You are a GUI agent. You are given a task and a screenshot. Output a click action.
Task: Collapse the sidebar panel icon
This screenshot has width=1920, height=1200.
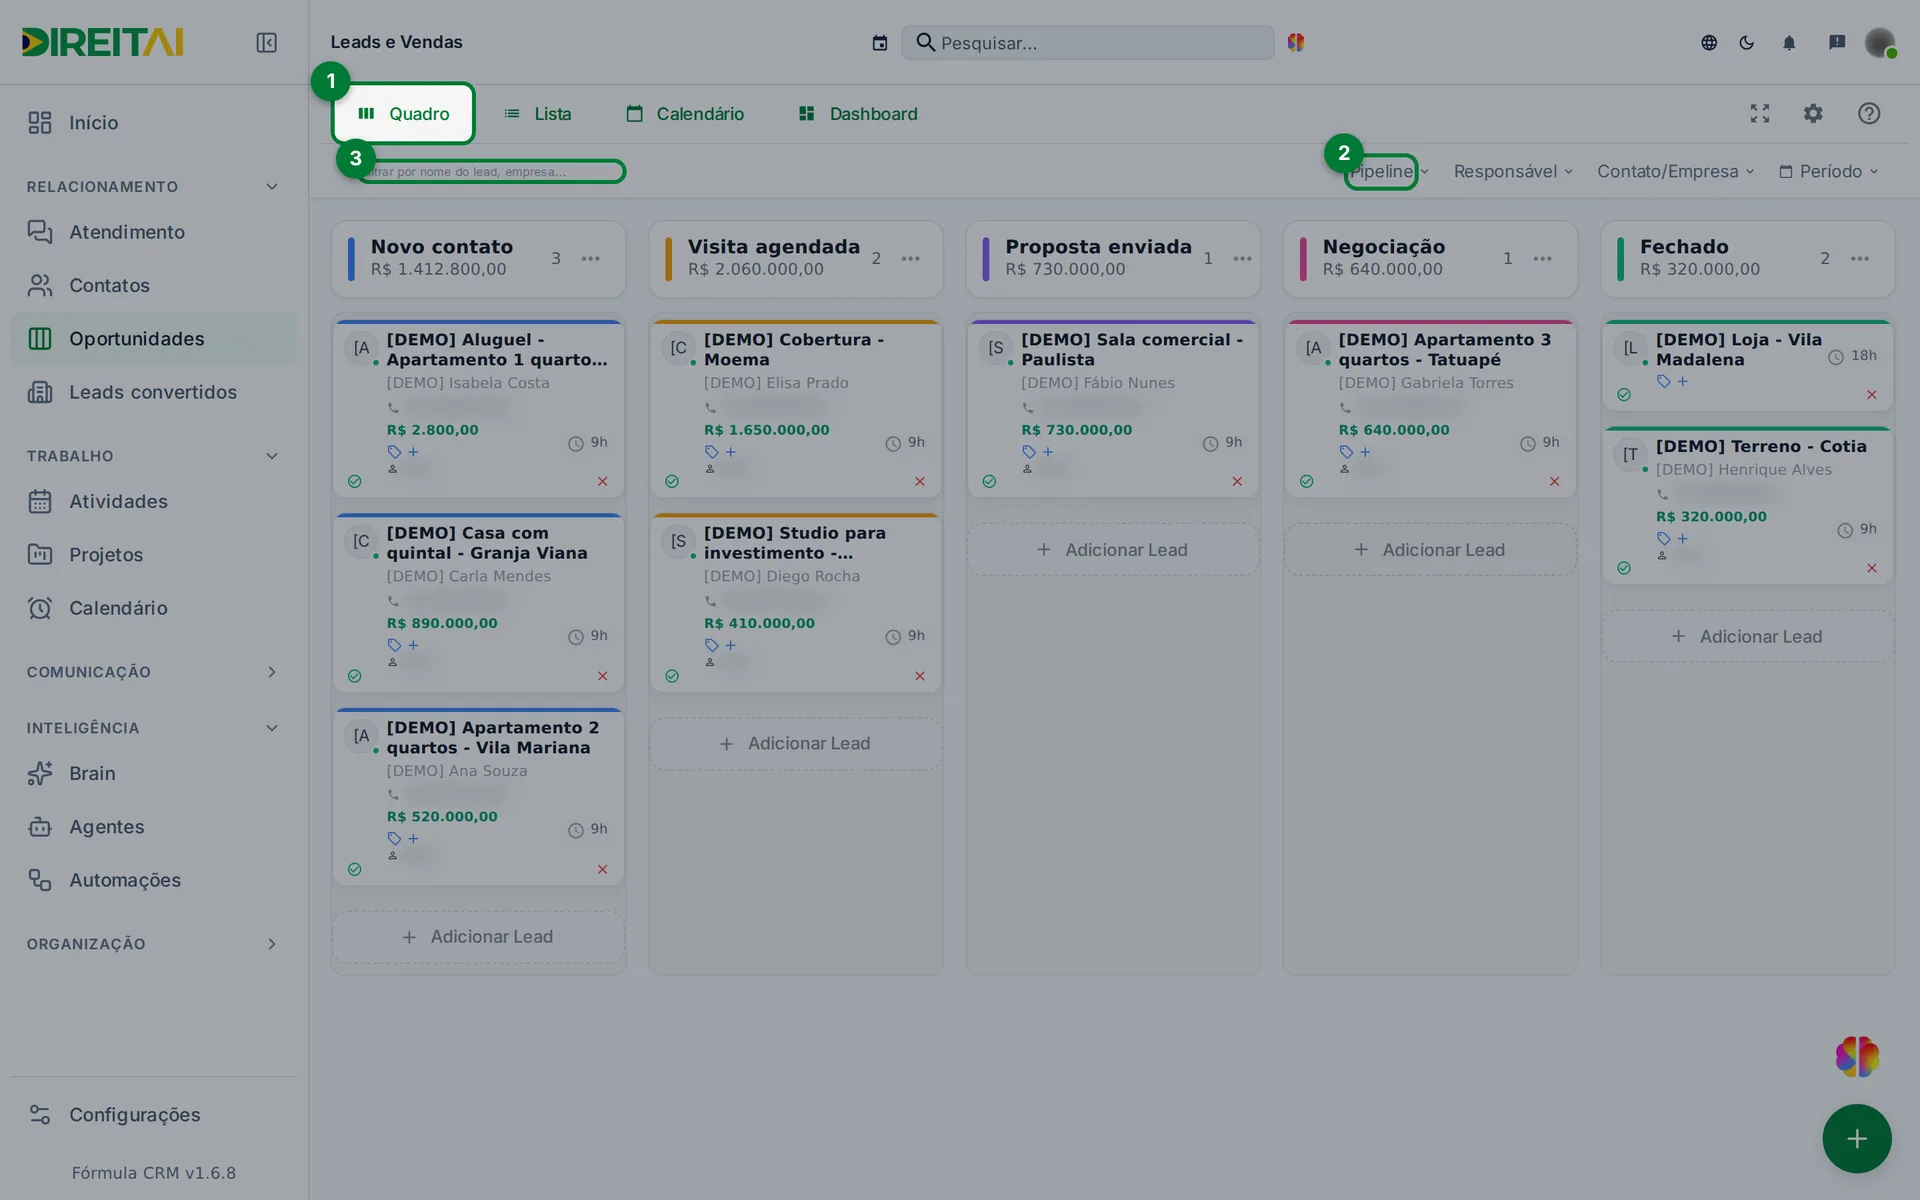click(x=266, y=42)
